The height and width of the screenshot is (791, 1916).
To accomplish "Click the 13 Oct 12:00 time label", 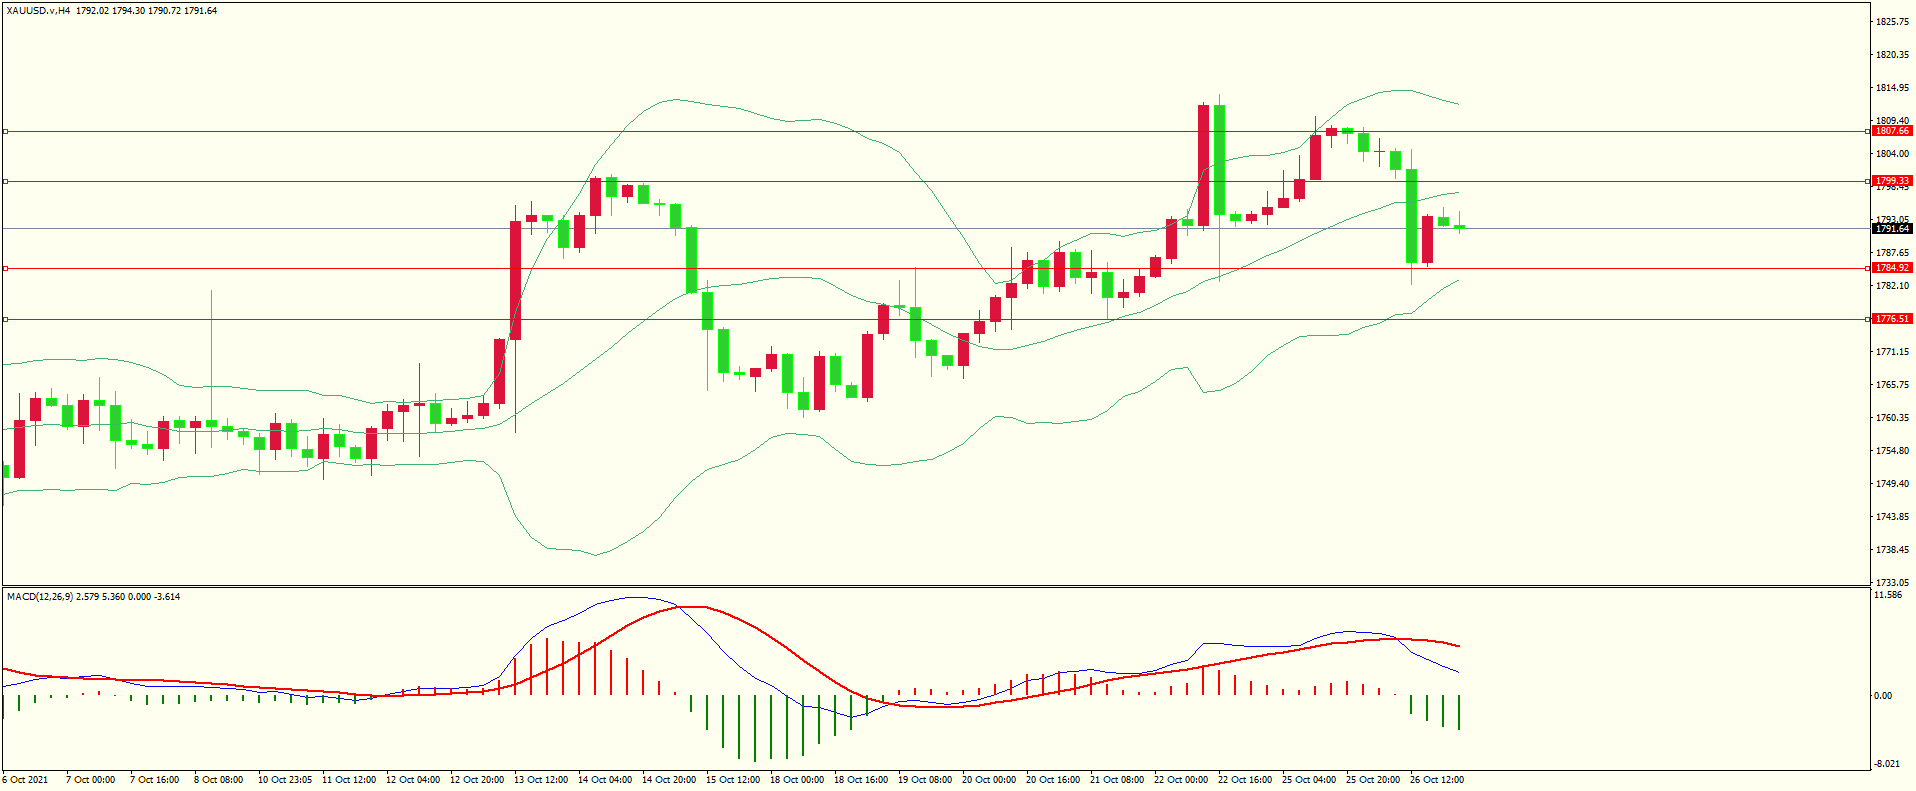I will coord(541,780).
